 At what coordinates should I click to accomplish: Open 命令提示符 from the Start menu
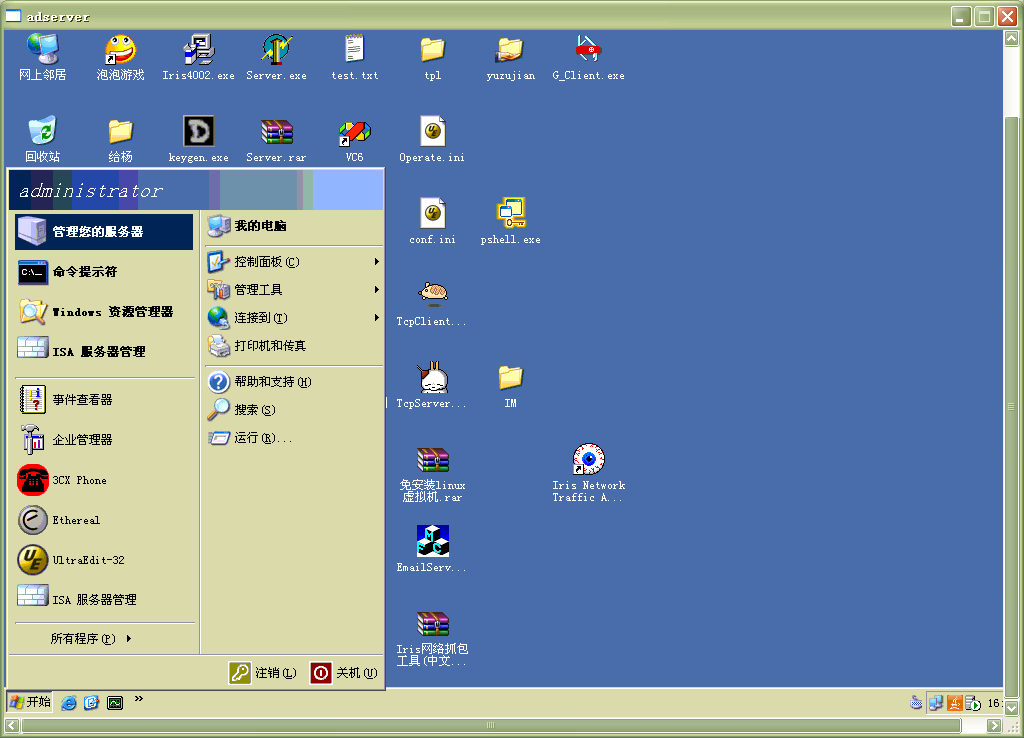(x=84, y=272)
